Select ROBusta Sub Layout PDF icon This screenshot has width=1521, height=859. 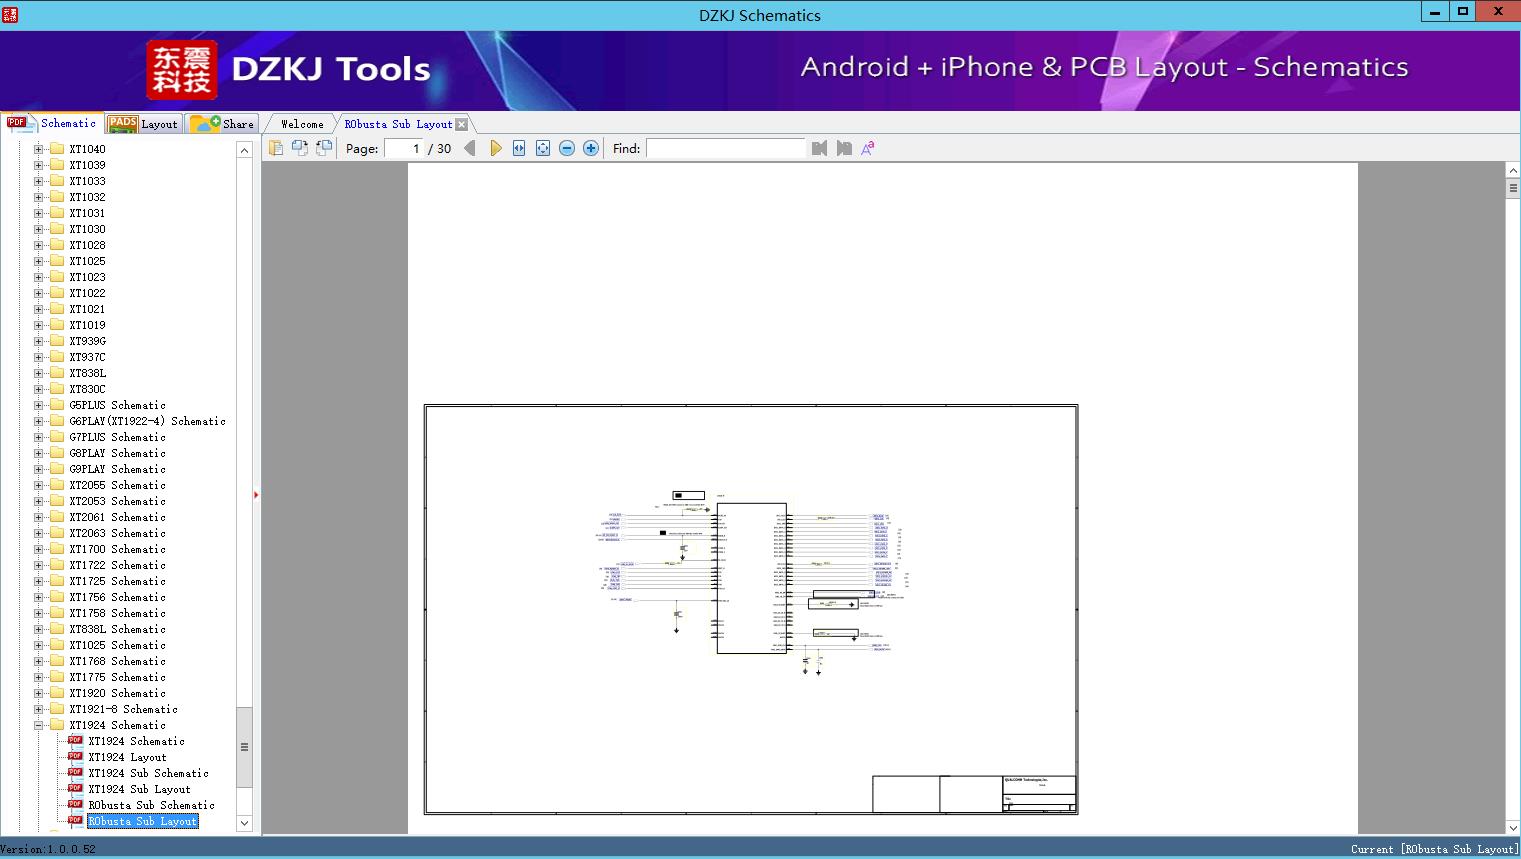[x=75, y=820]
